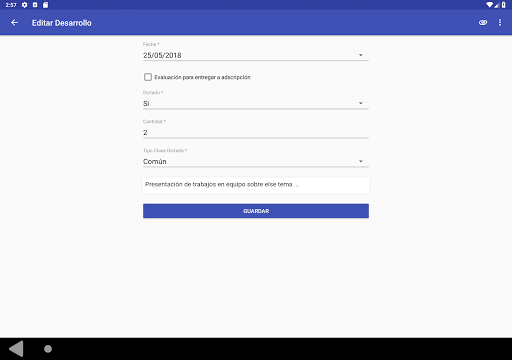Open the three-dot overflow menu
Image resolution: width=512 pixels, height=360 pixels.
pyautogui.click(x=500, y=23)
